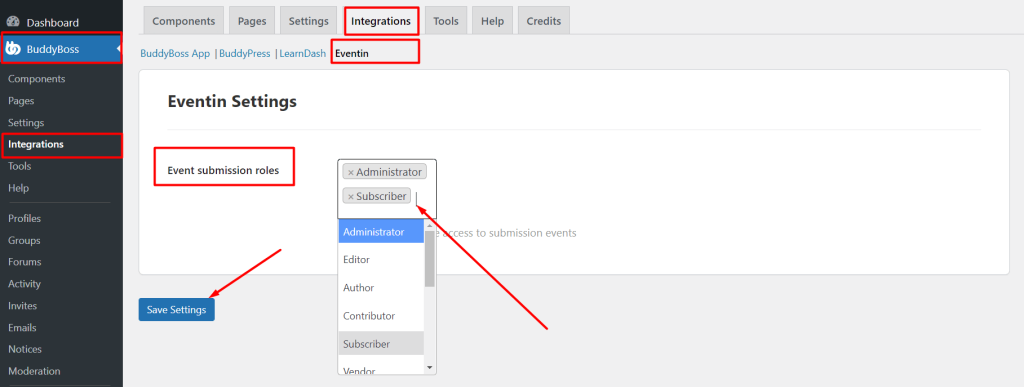Image resolution: width=1024 pixels, height=387 pixels.
Task: Remove the Administrator role tag
Action: point(351,172)
